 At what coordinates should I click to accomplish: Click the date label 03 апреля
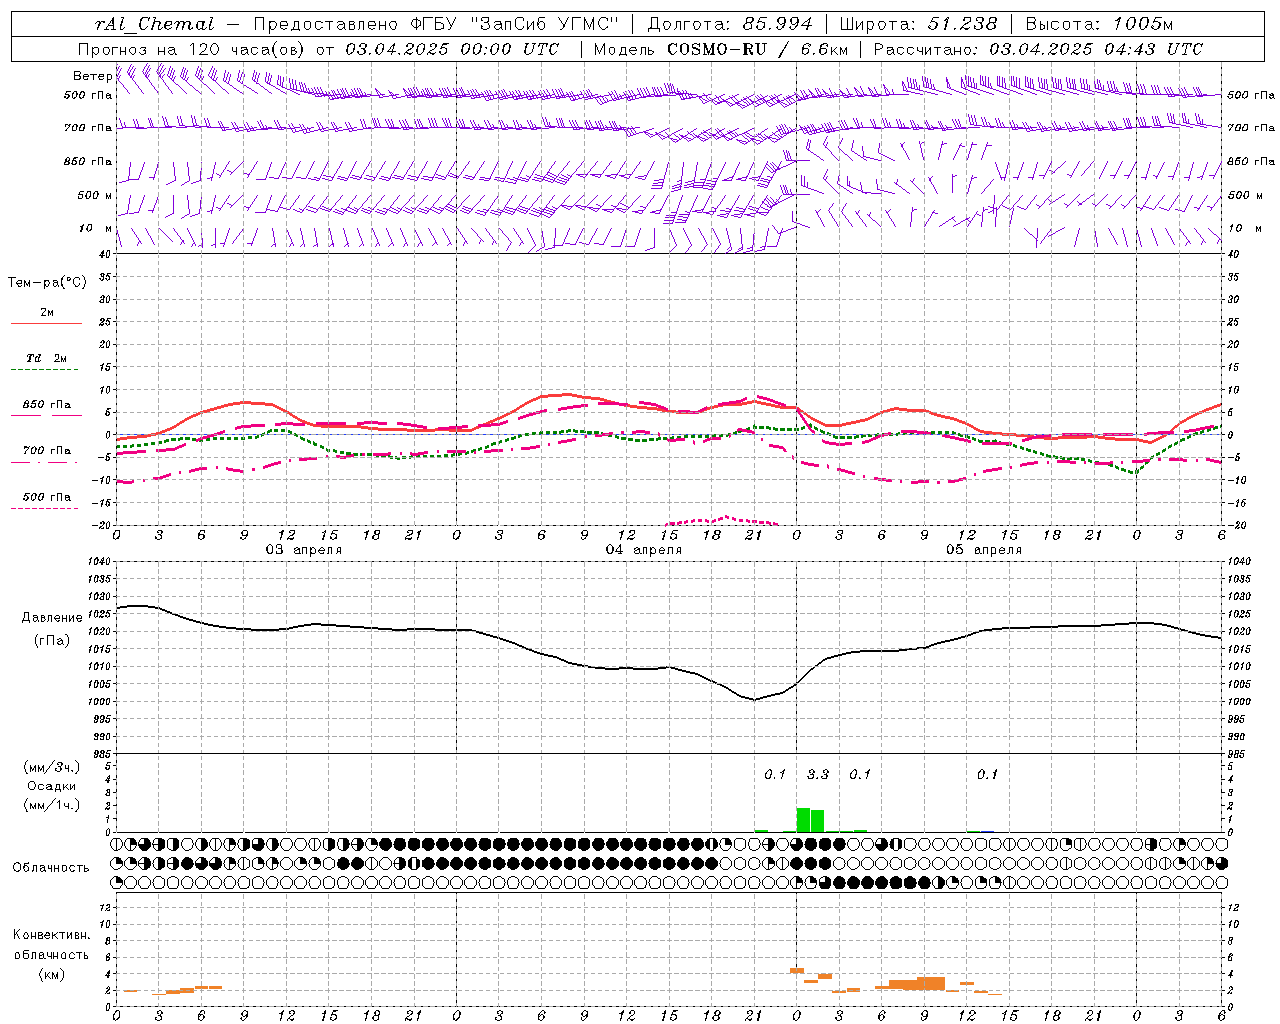303,550
